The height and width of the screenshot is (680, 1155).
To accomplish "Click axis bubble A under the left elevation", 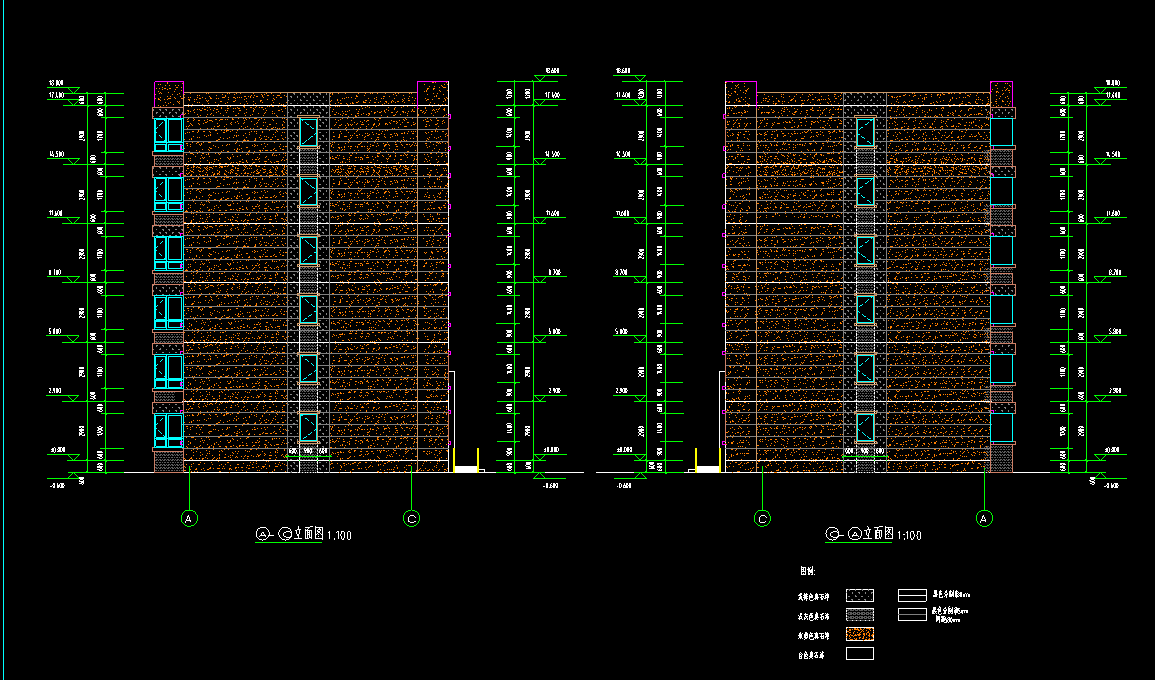I will tap(188, 518).
